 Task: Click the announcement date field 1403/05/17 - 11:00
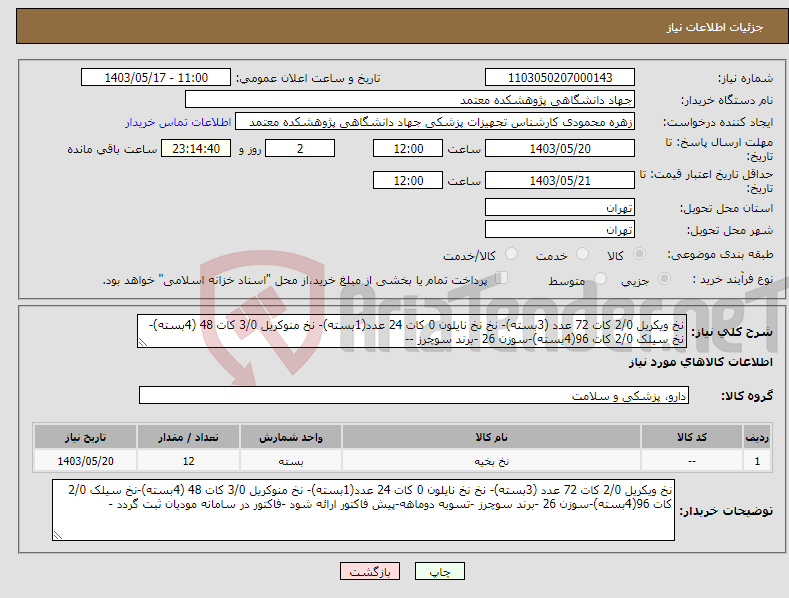pos(155,78)
